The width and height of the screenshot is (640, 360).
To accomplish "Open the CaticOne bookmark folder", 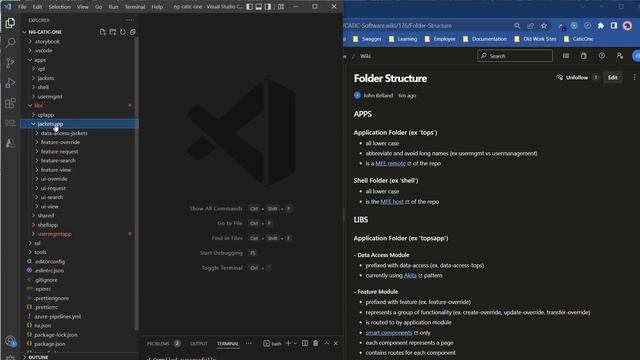I will [x=578, y=39].
